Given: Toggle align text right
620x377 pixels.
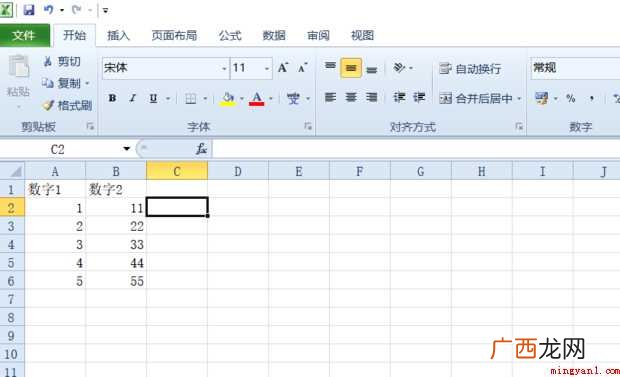Looking at the screenshot, I should (x=371, y=97).
